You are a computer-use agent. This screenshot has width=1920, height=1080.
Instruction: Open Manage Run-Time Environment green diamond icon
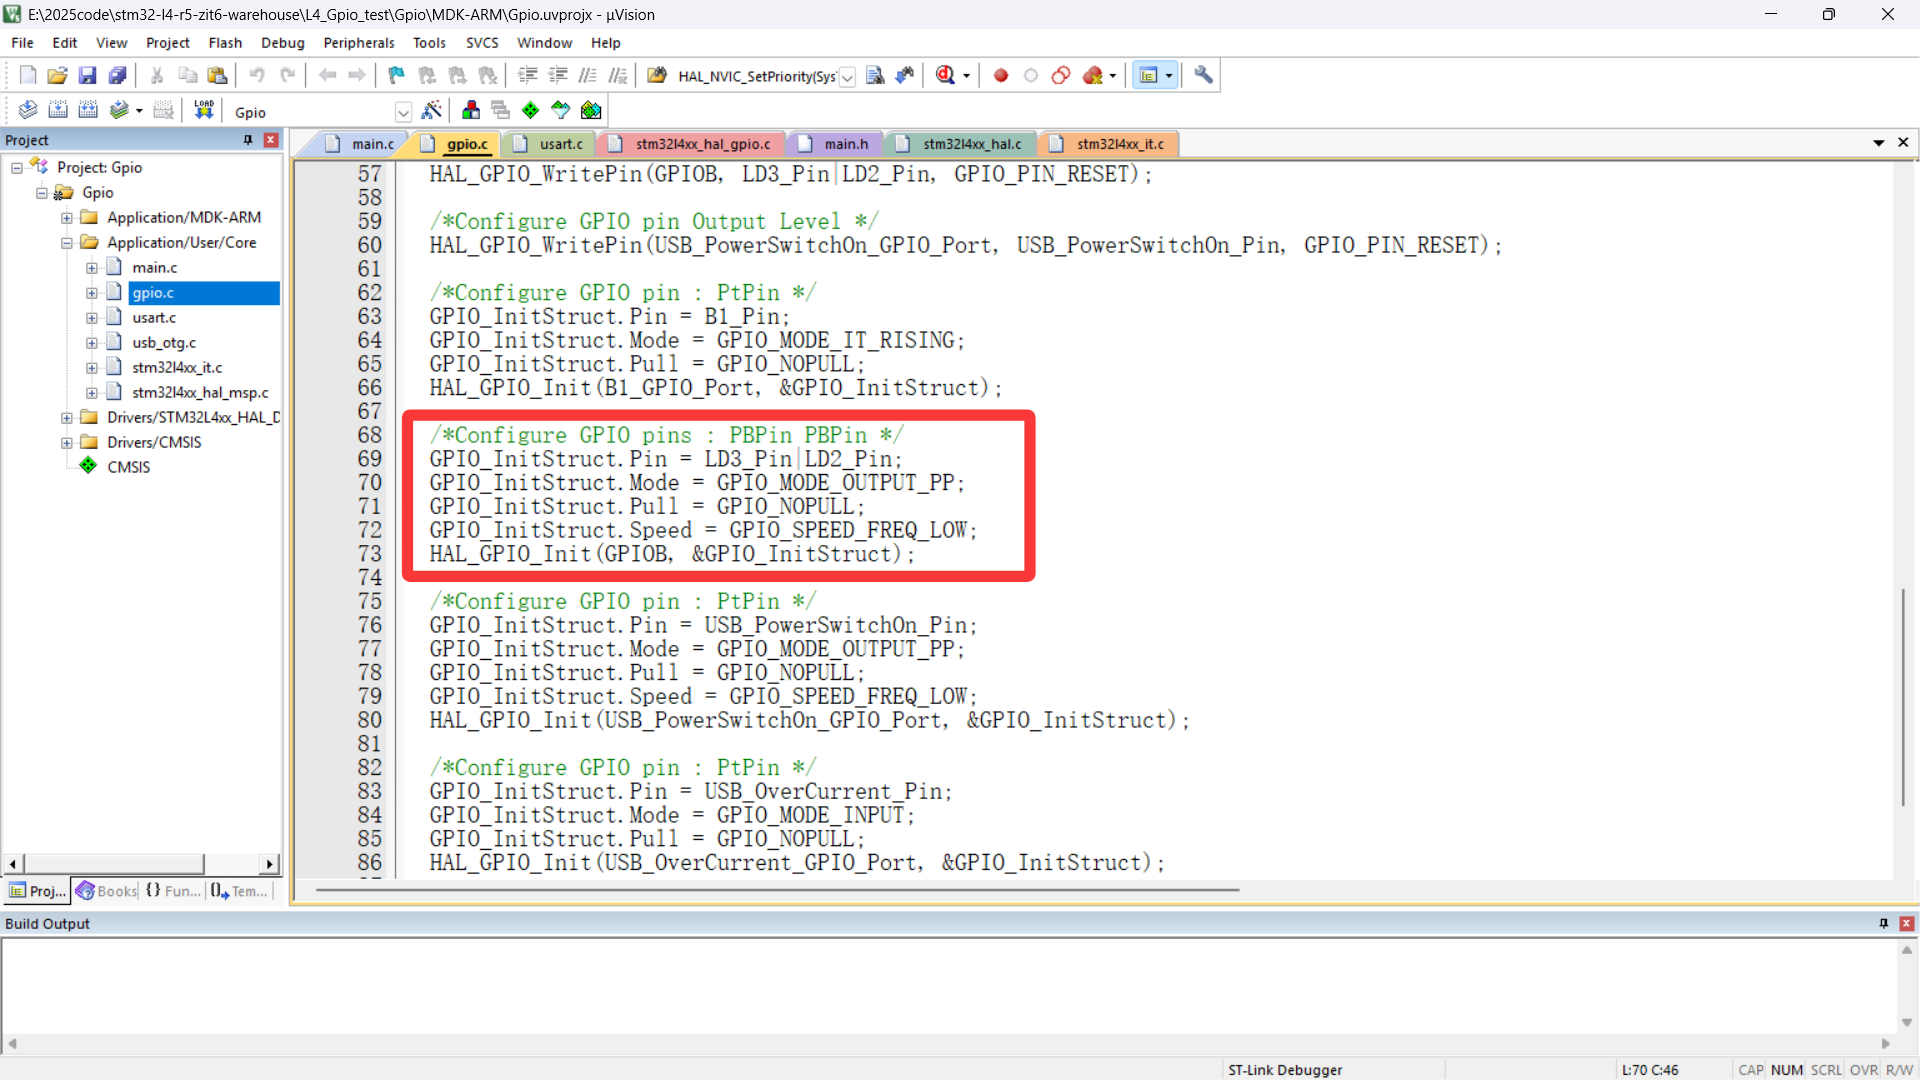coord(531,110)
